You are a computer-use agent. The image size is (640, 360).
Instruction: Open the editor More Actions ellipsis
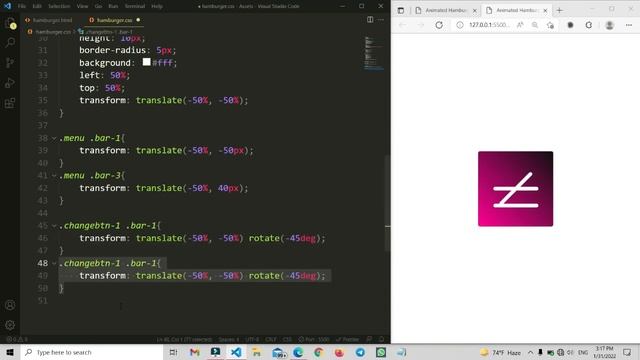(381, 20)
